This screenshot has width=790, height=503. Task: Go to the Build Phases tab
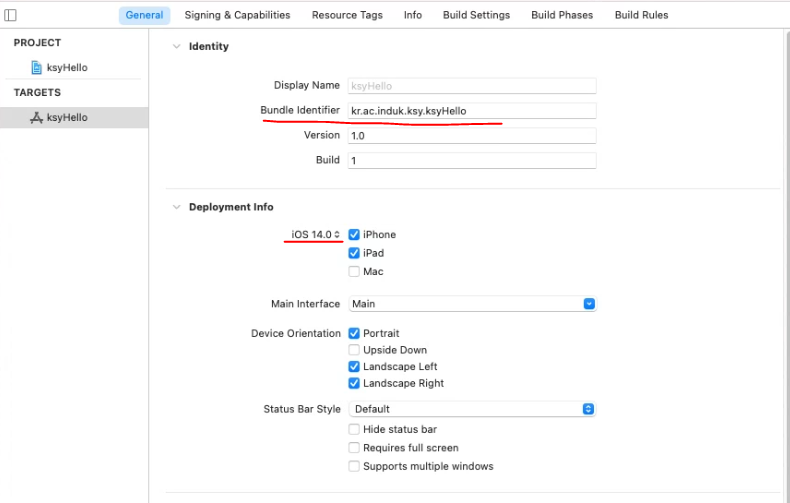click(x=562, y=15)
